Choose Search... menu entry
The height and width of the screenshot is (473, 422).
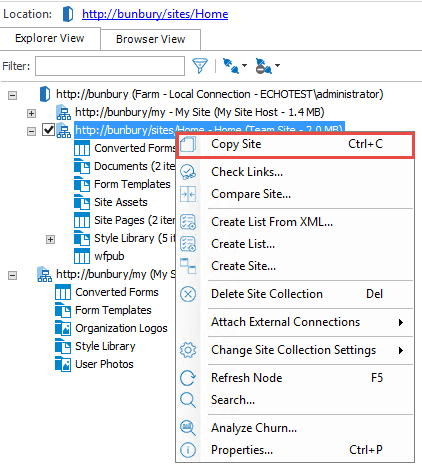point(295,400)
